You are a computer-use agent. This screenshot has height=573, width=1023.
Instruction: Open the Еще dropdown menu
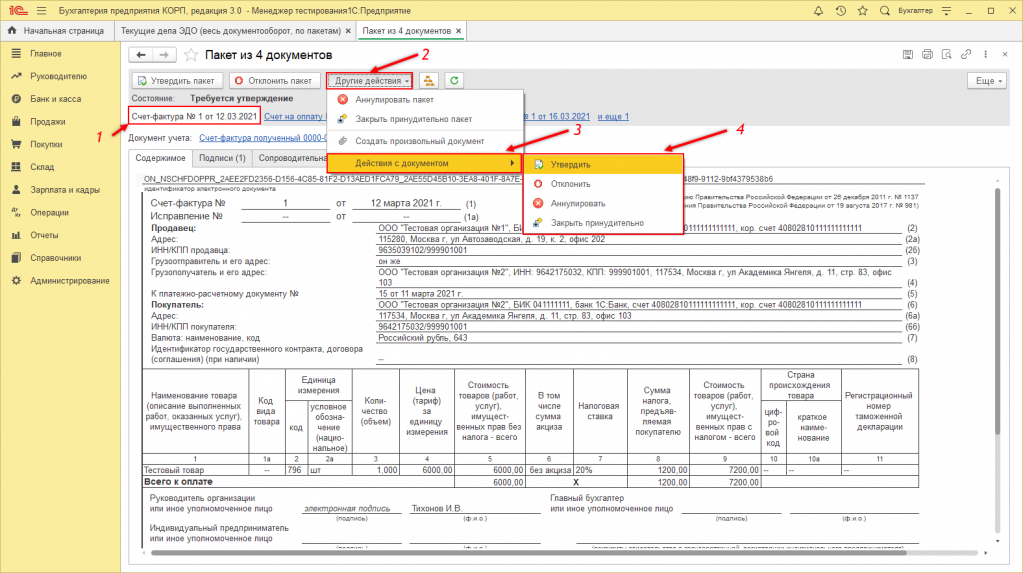(x=986, y=80)
